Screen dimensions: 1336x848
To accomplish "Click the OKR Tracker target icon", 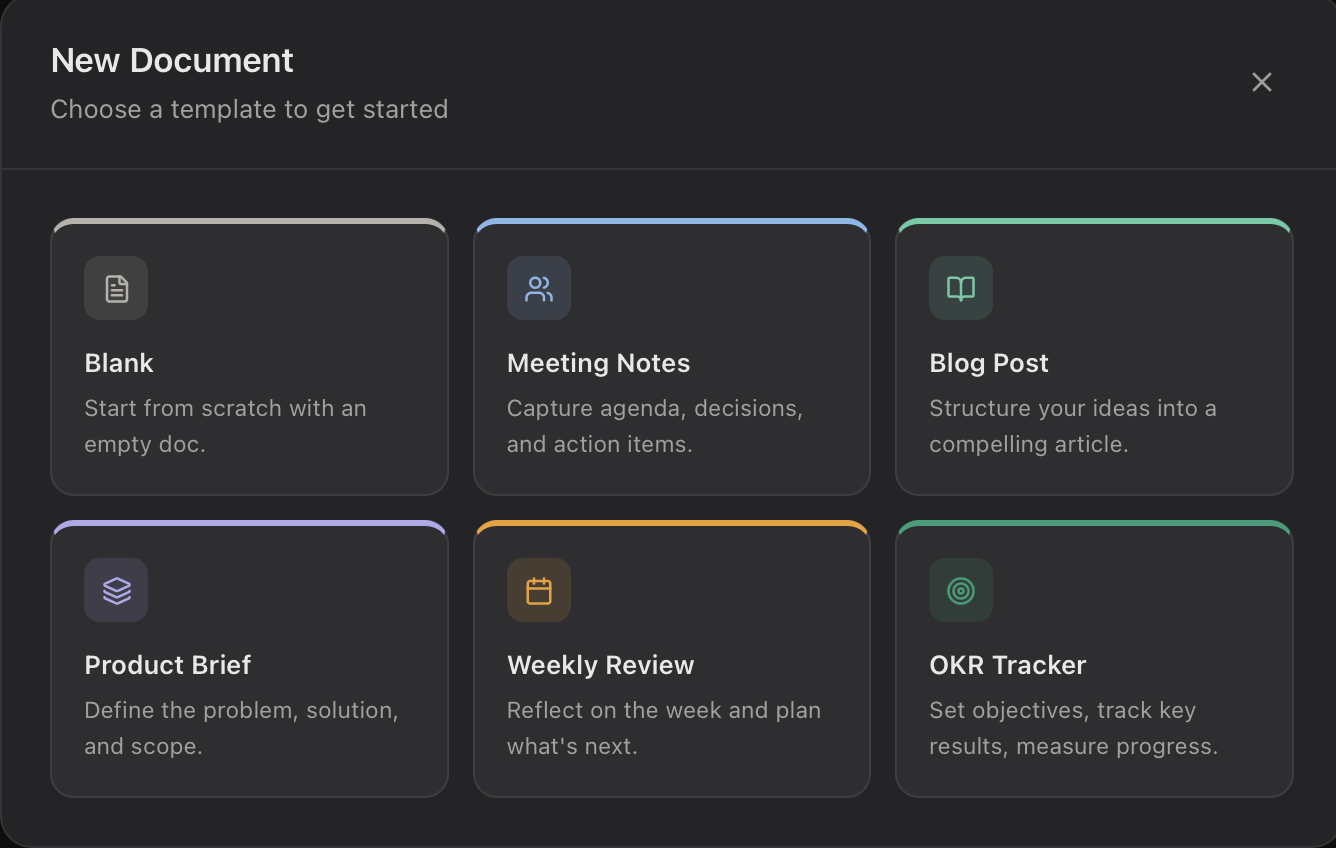I will click(961, 590).
